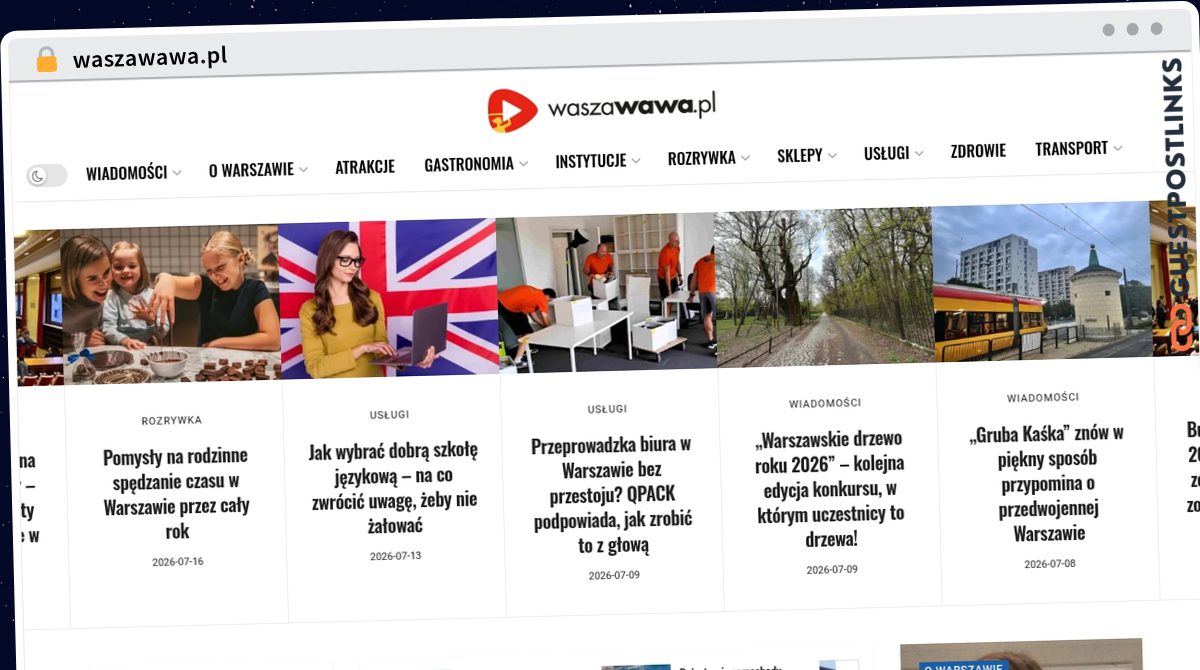Expand the ROZRYWKA dropdown chevron
Image resolution: width=1200 pixels, height=670 pixels.
pos(744,158)
